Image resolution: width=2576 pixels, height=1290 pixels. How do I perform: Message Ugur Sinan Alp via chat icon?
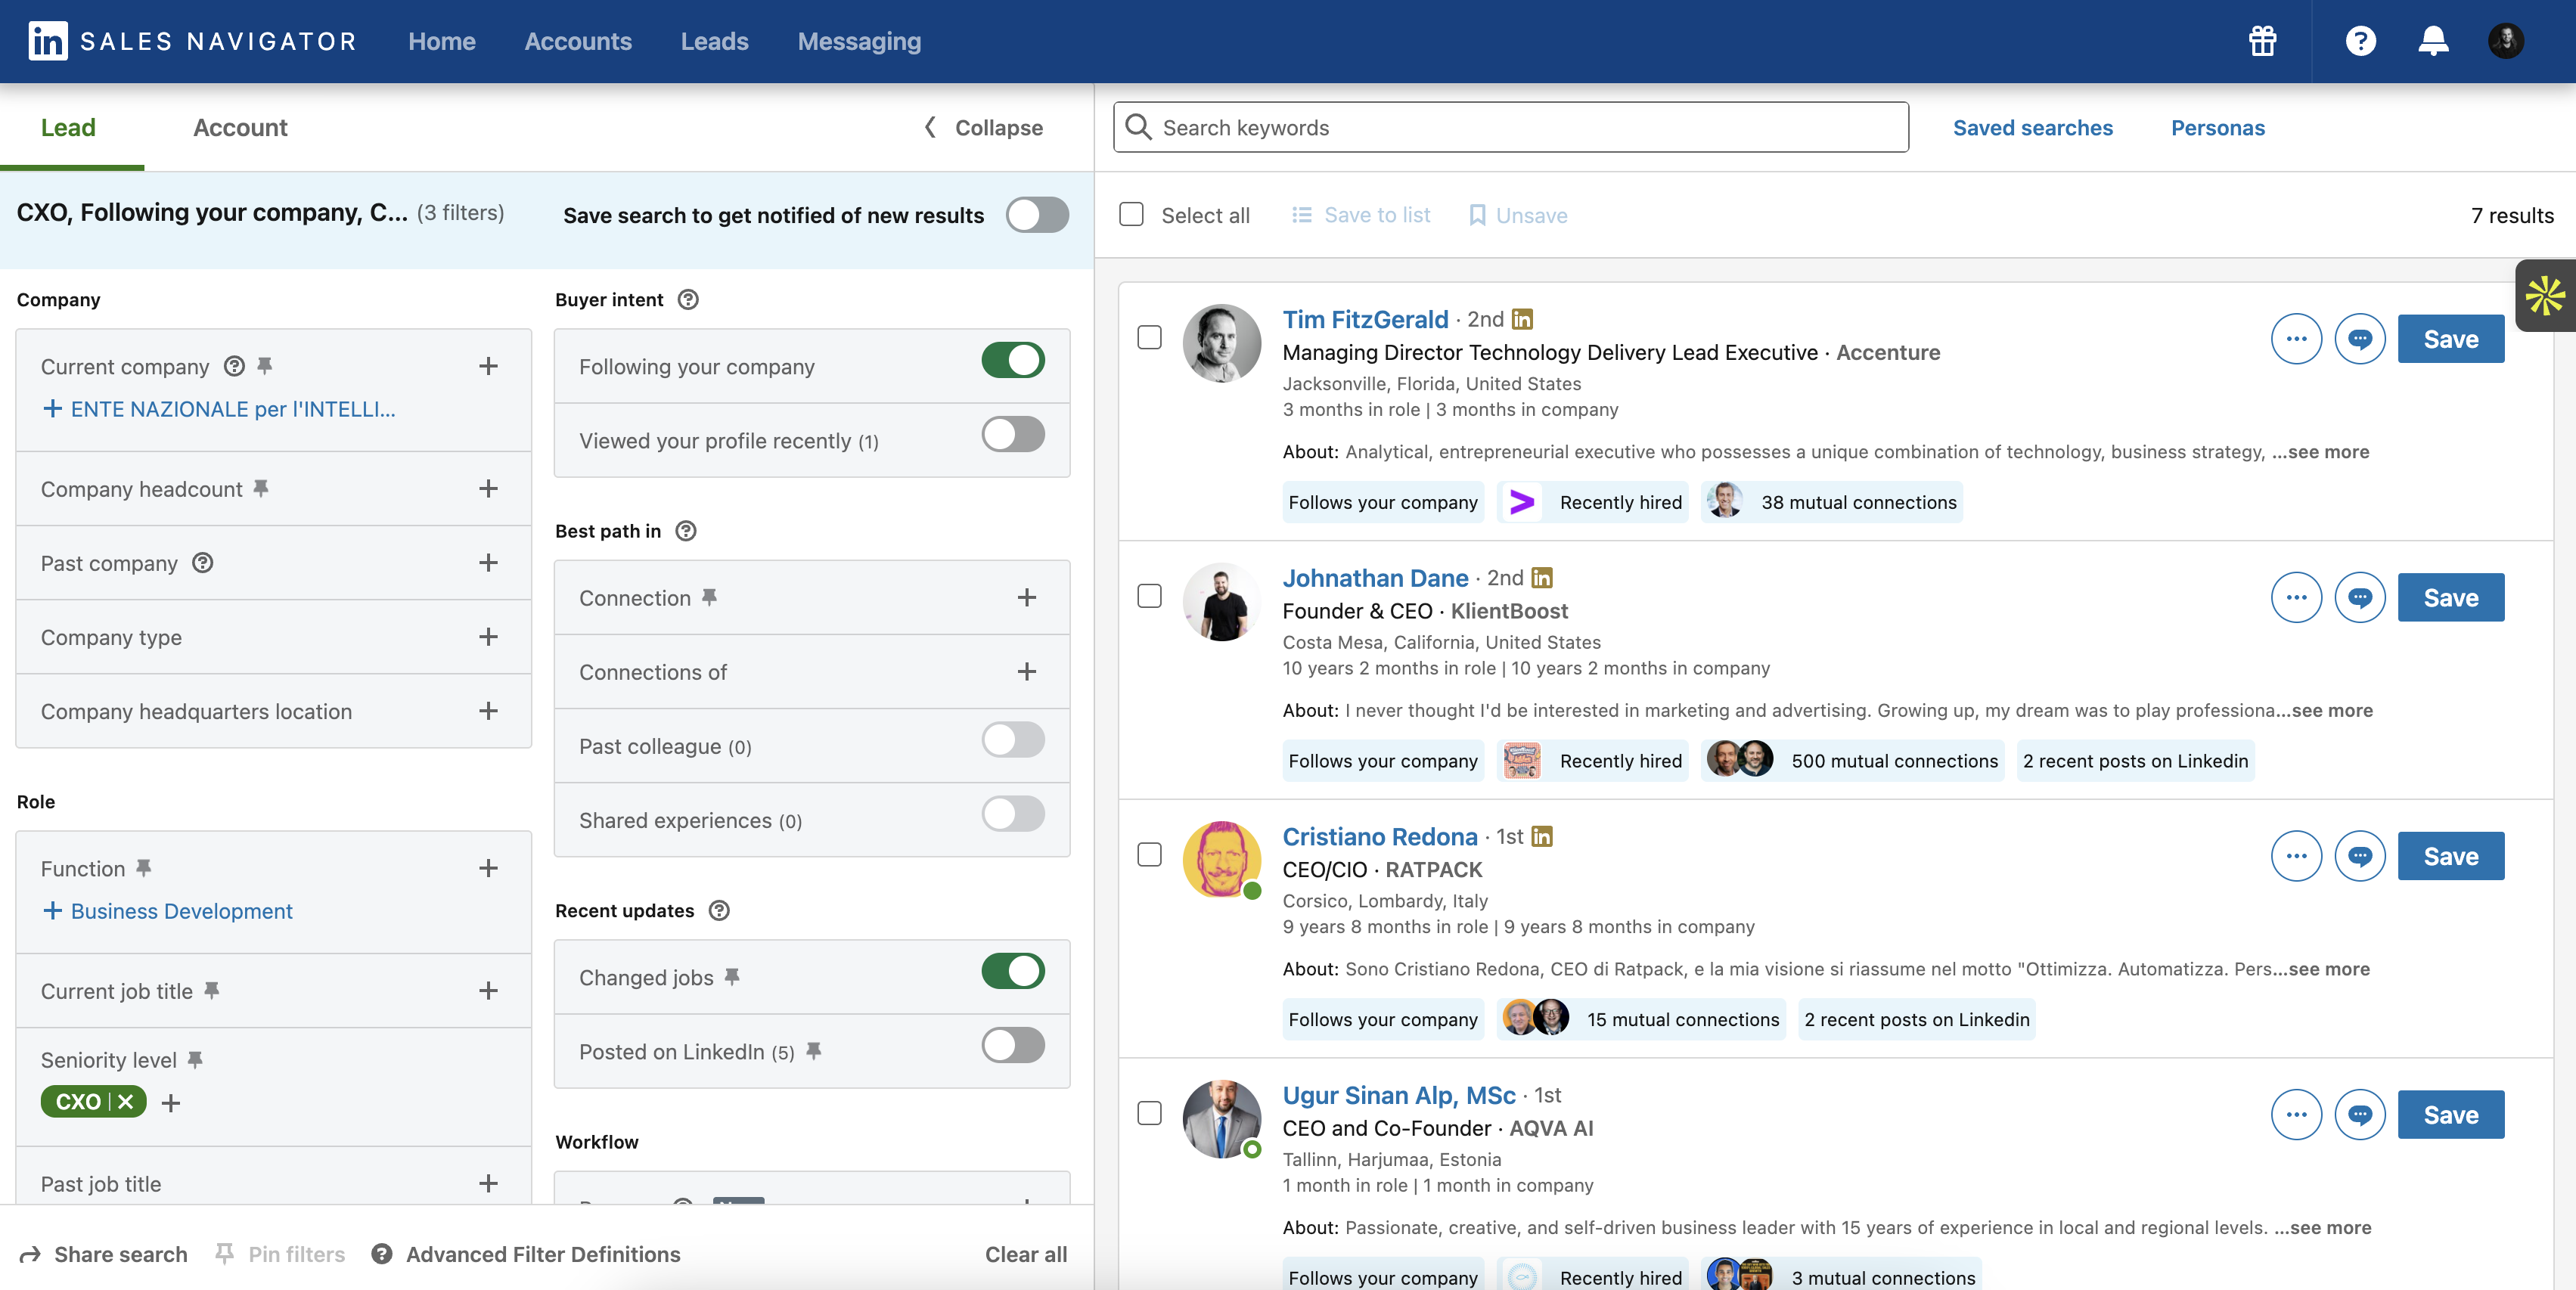coord(2360,1115)
